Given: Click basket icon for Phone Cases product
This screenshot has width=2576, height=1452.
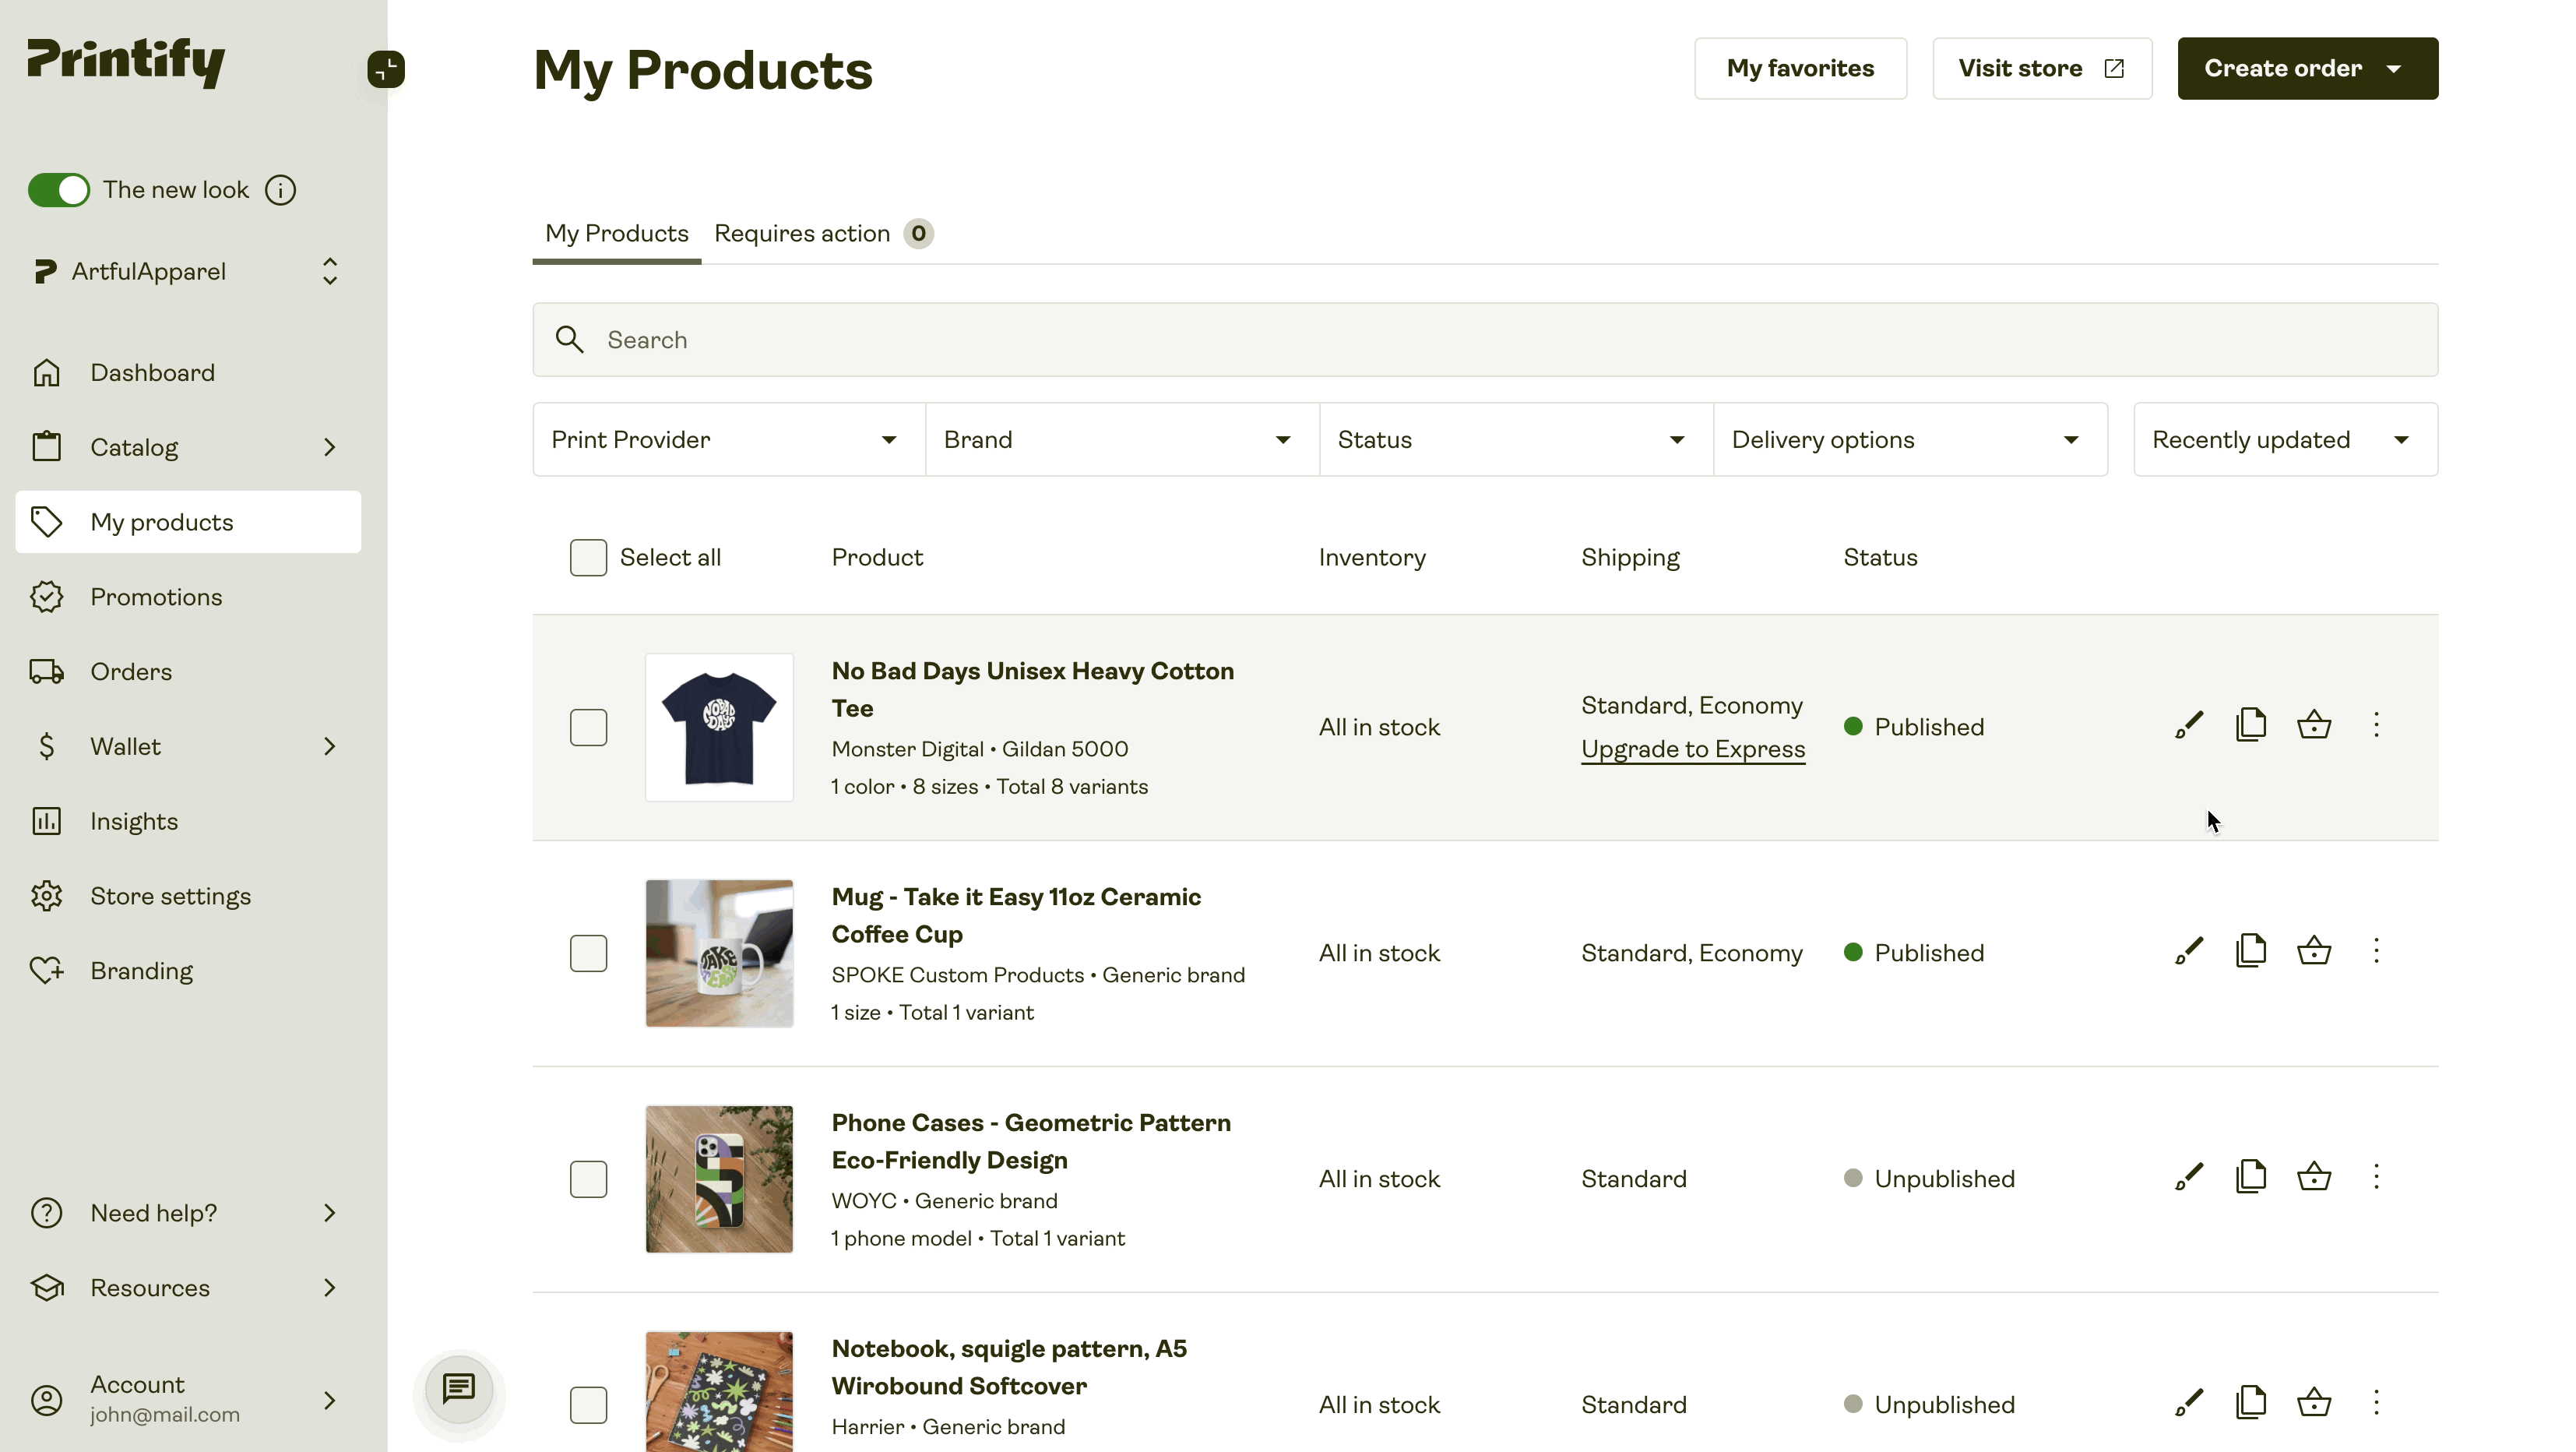Looking at the screenshot, I should pos(2314,1177).
